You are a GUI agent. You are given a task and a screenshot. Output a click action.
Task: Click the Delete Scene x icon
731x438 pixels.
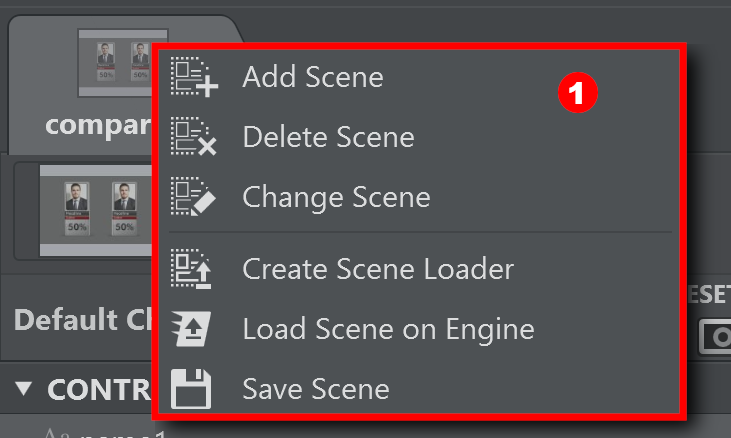tap(193, 137)
